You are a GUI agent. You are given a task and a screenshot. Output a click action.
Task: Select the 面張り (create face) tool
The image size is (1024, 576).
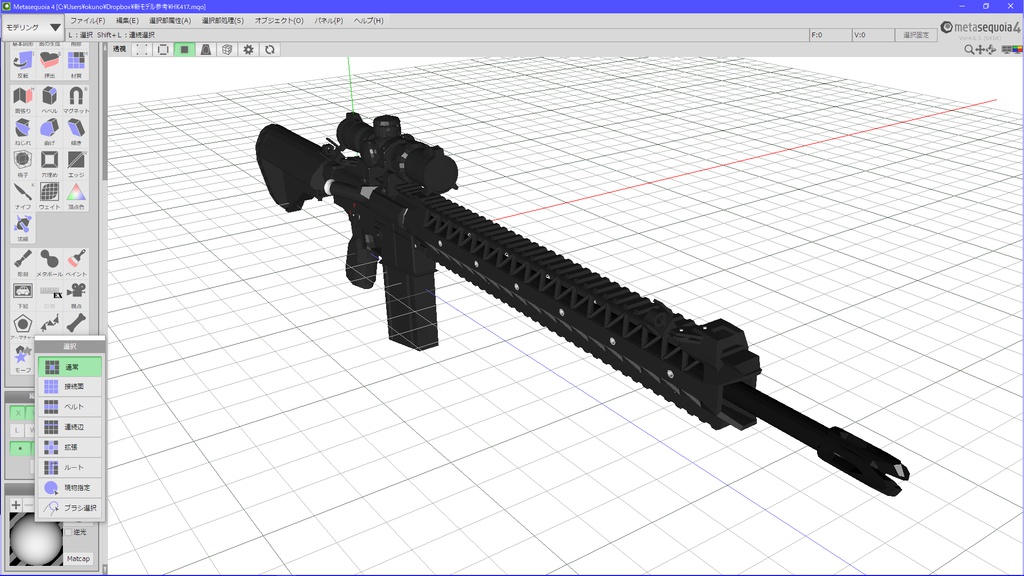click(23, 99)
